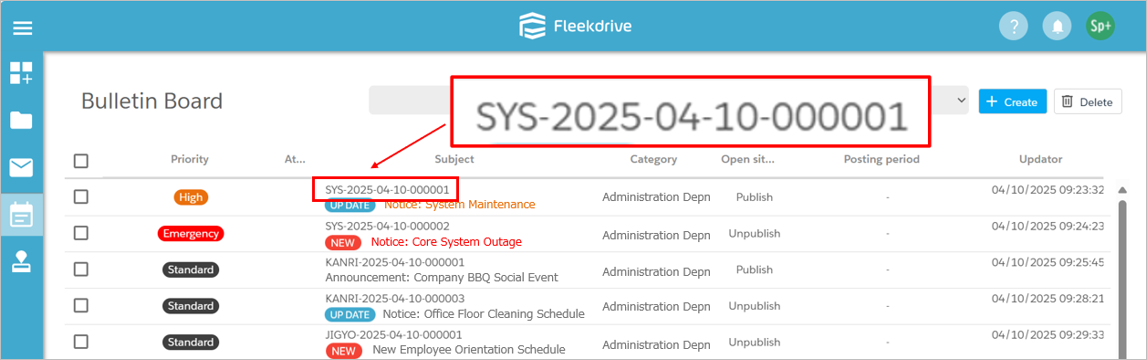Check the Office Floor Cleaning row checkbox

(x=81, y=305)
